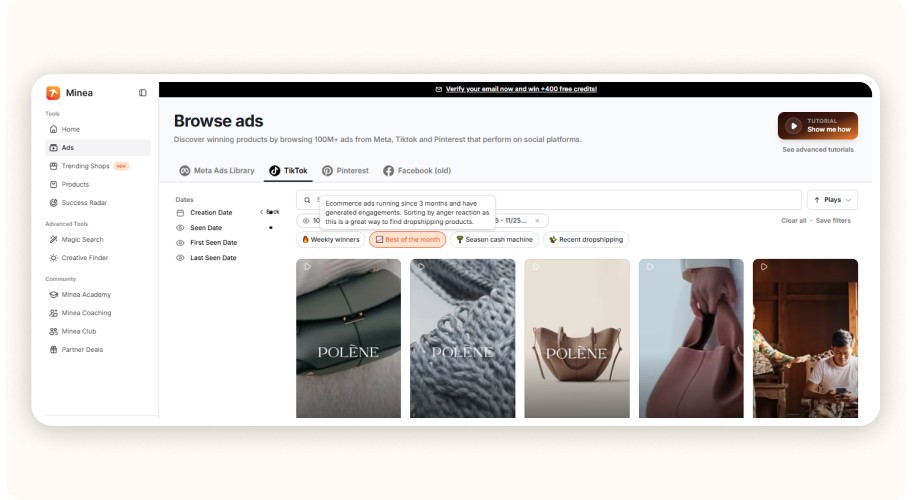
Task: Play video on green bag ad
Action: [x=307, y=267]
